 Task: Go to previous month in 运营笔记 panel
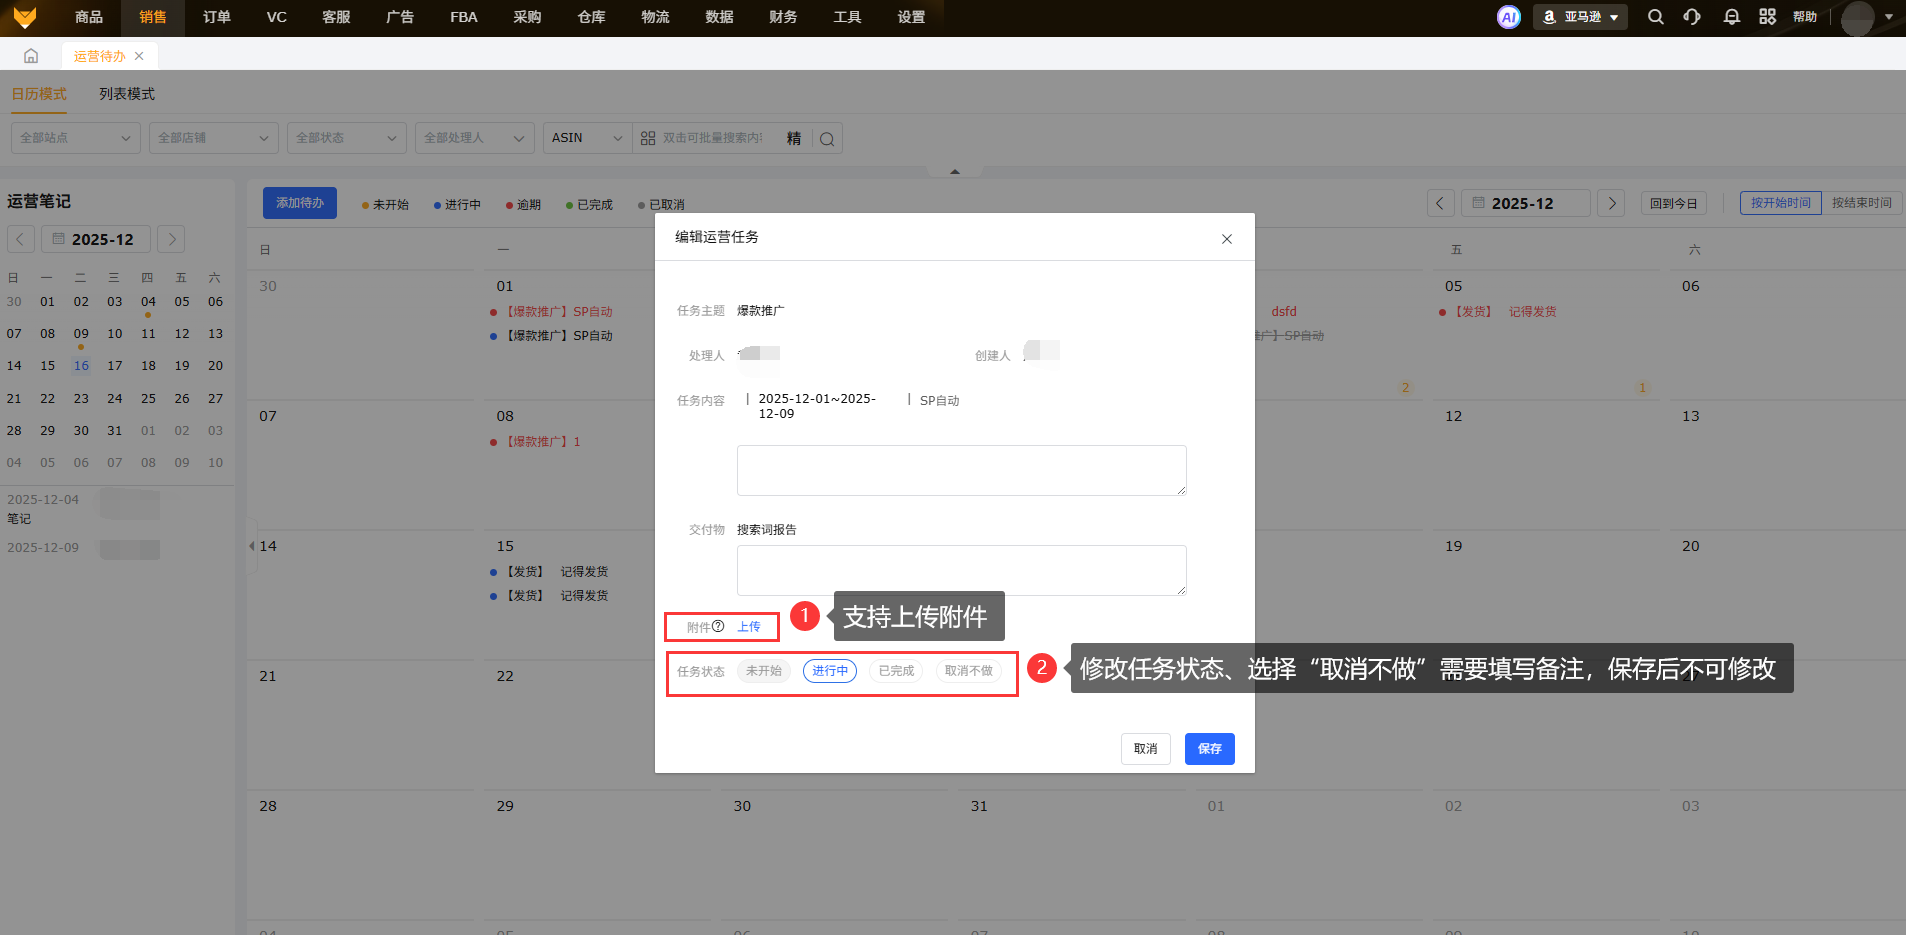tap(21, 239)
